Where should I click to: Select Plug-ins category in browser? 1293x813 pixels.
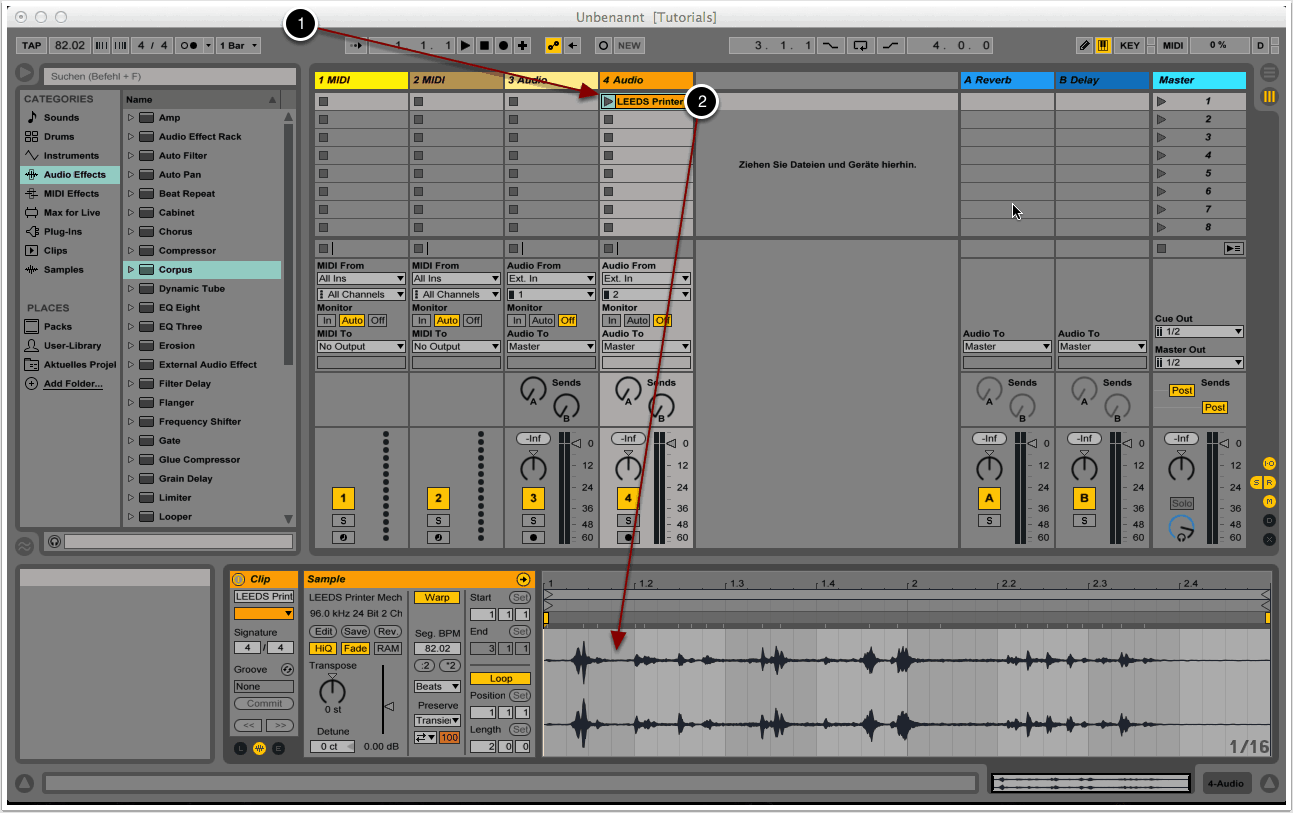(63, 231)
